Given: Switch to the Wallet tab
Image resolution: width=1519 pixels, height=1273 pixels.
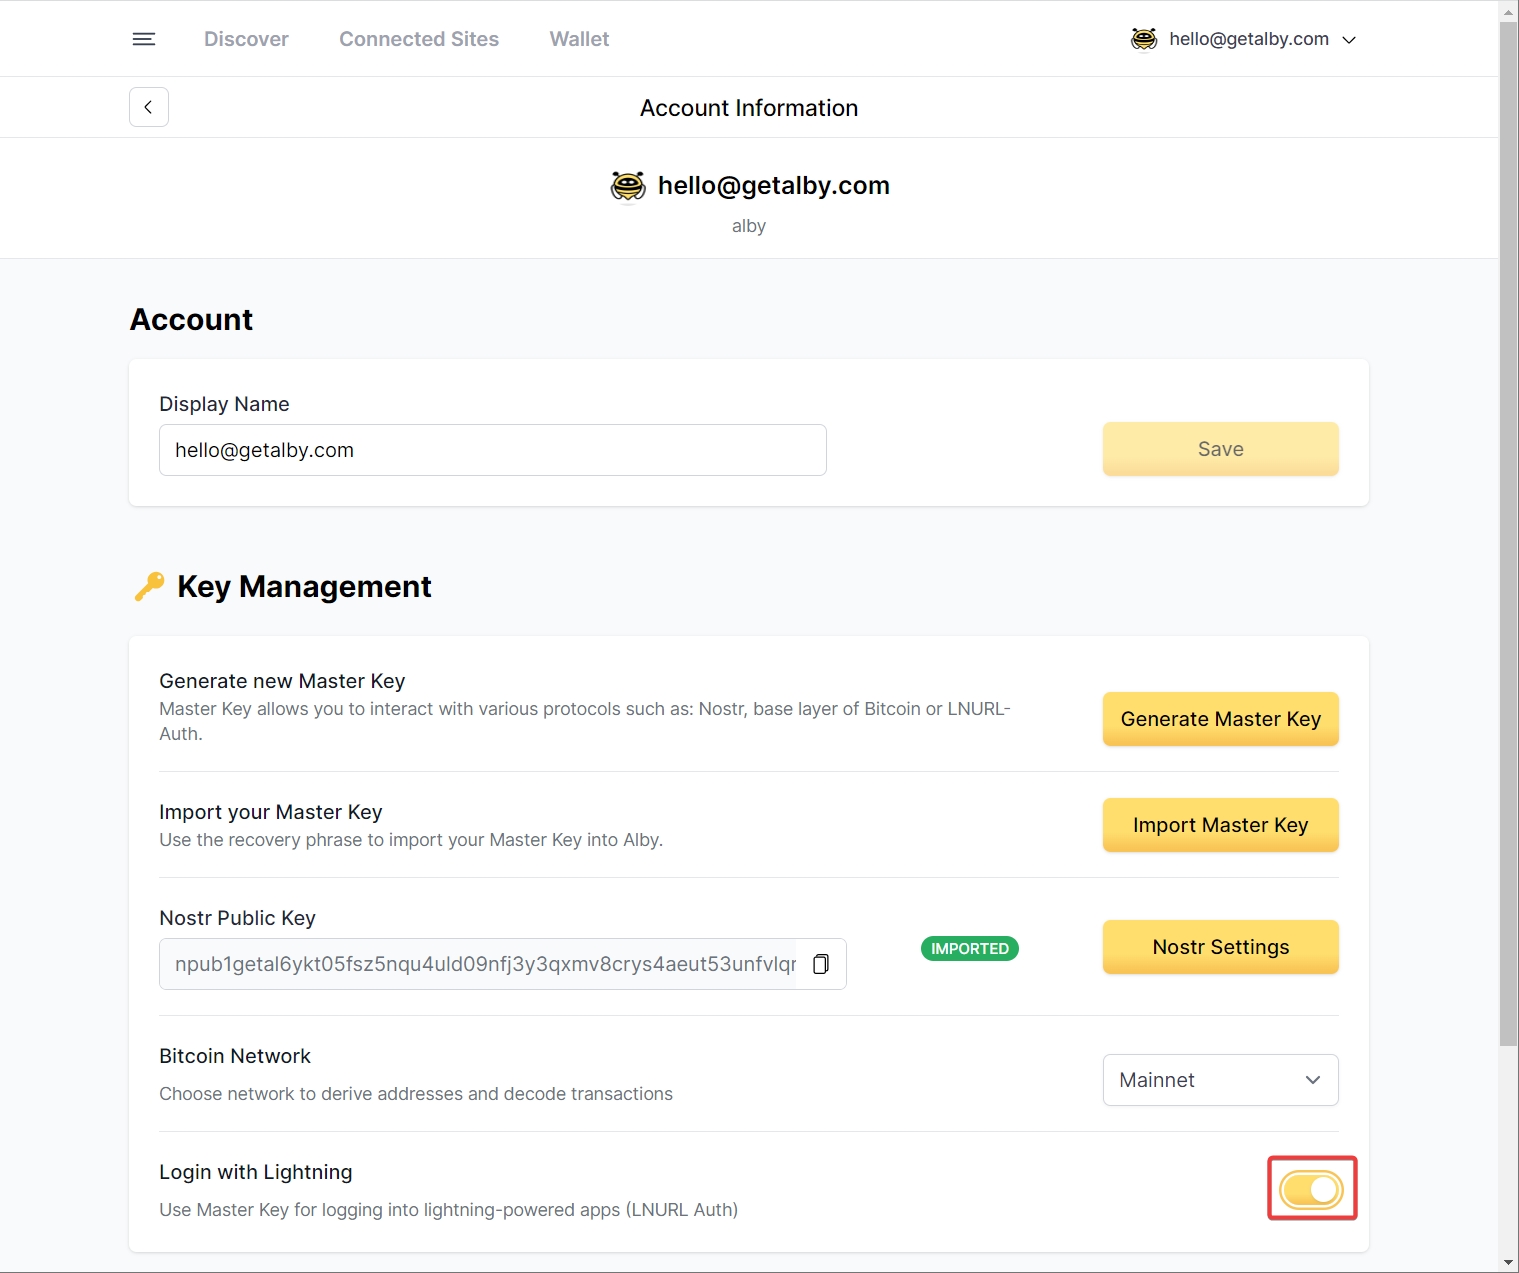Looking at the screenshot, I should coord(579,39).
